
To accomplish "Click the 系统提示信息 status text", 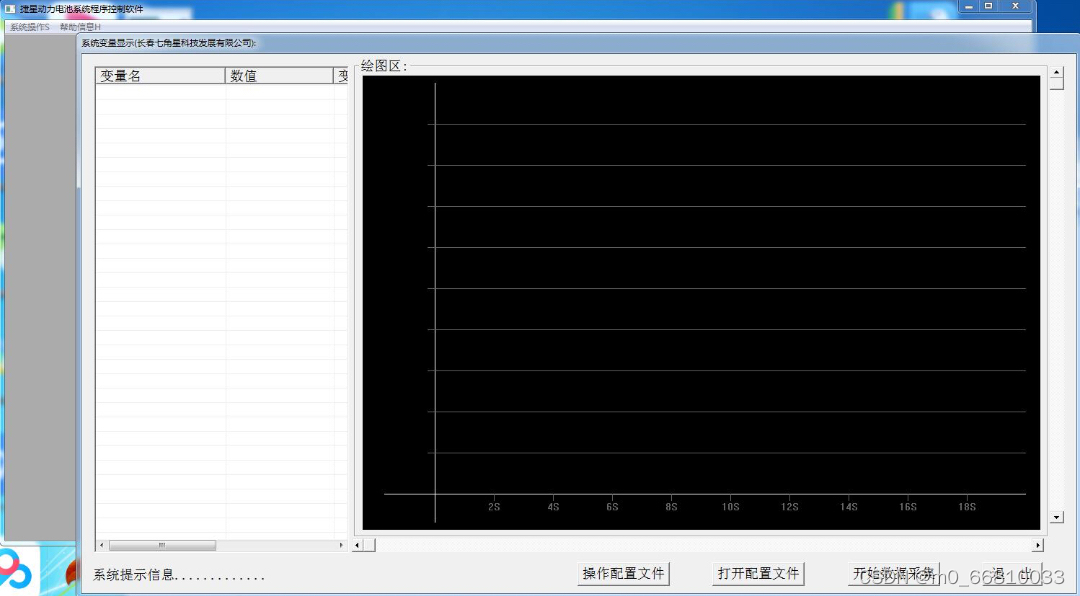I will coord(179,575).
